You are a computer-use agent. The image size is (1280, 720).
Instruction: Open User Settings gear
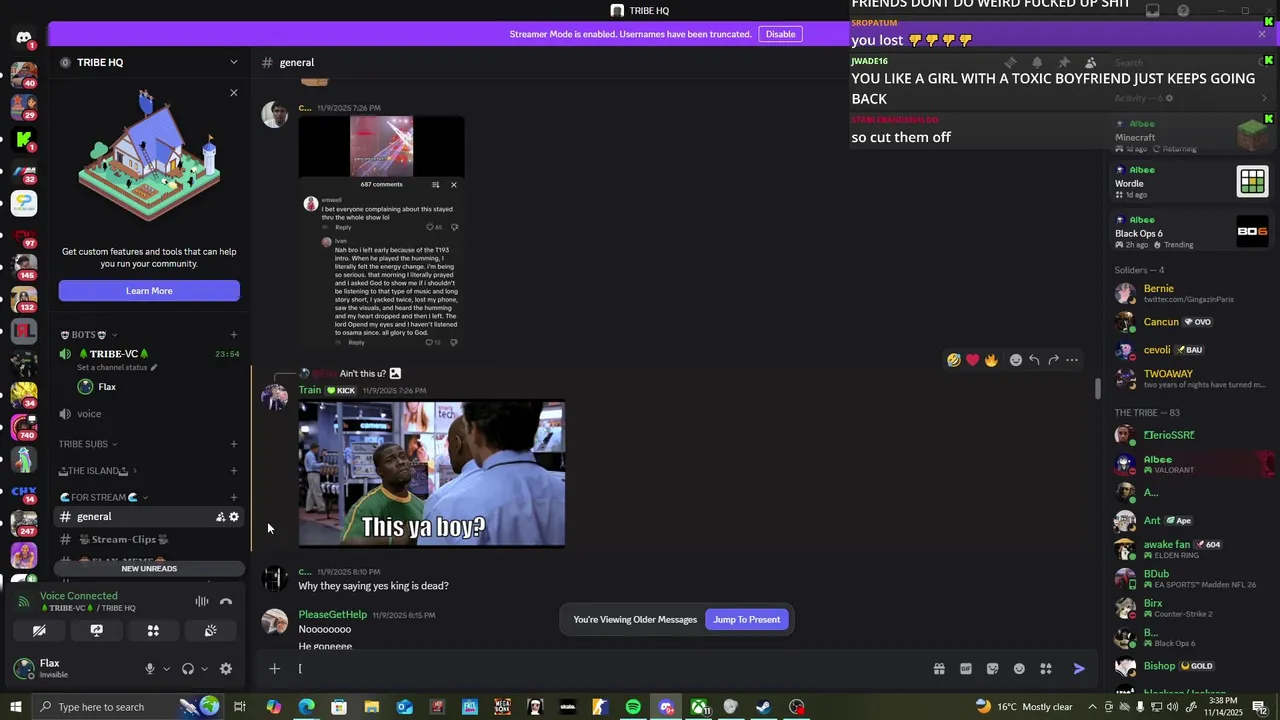pyautogui.click(x=226, y=669)
